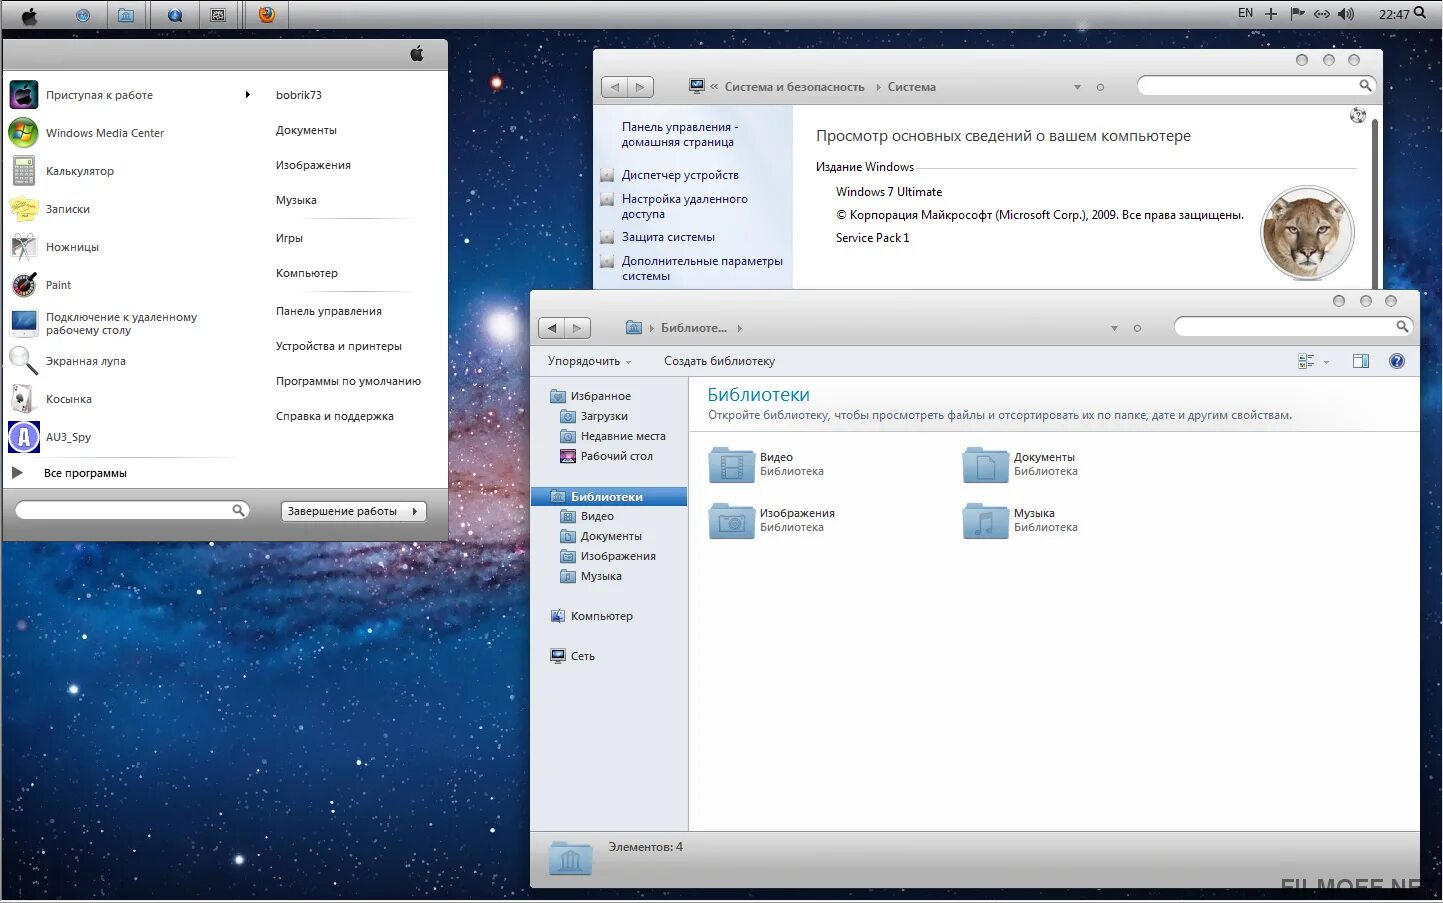Open Firefox from the taskbar
Screen dimensions: 1443x903
(266, 15)
